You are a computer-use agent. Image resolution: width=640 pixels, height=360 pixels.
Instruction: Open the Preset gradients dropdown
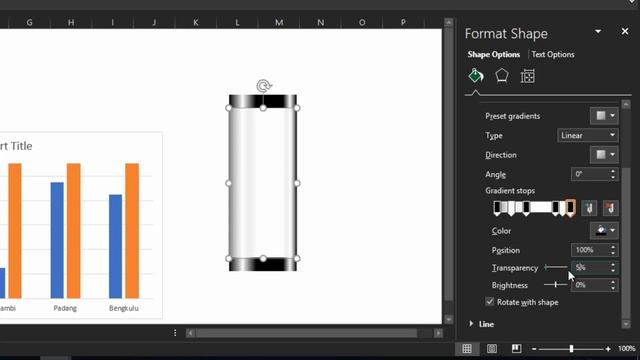(604, 116)
